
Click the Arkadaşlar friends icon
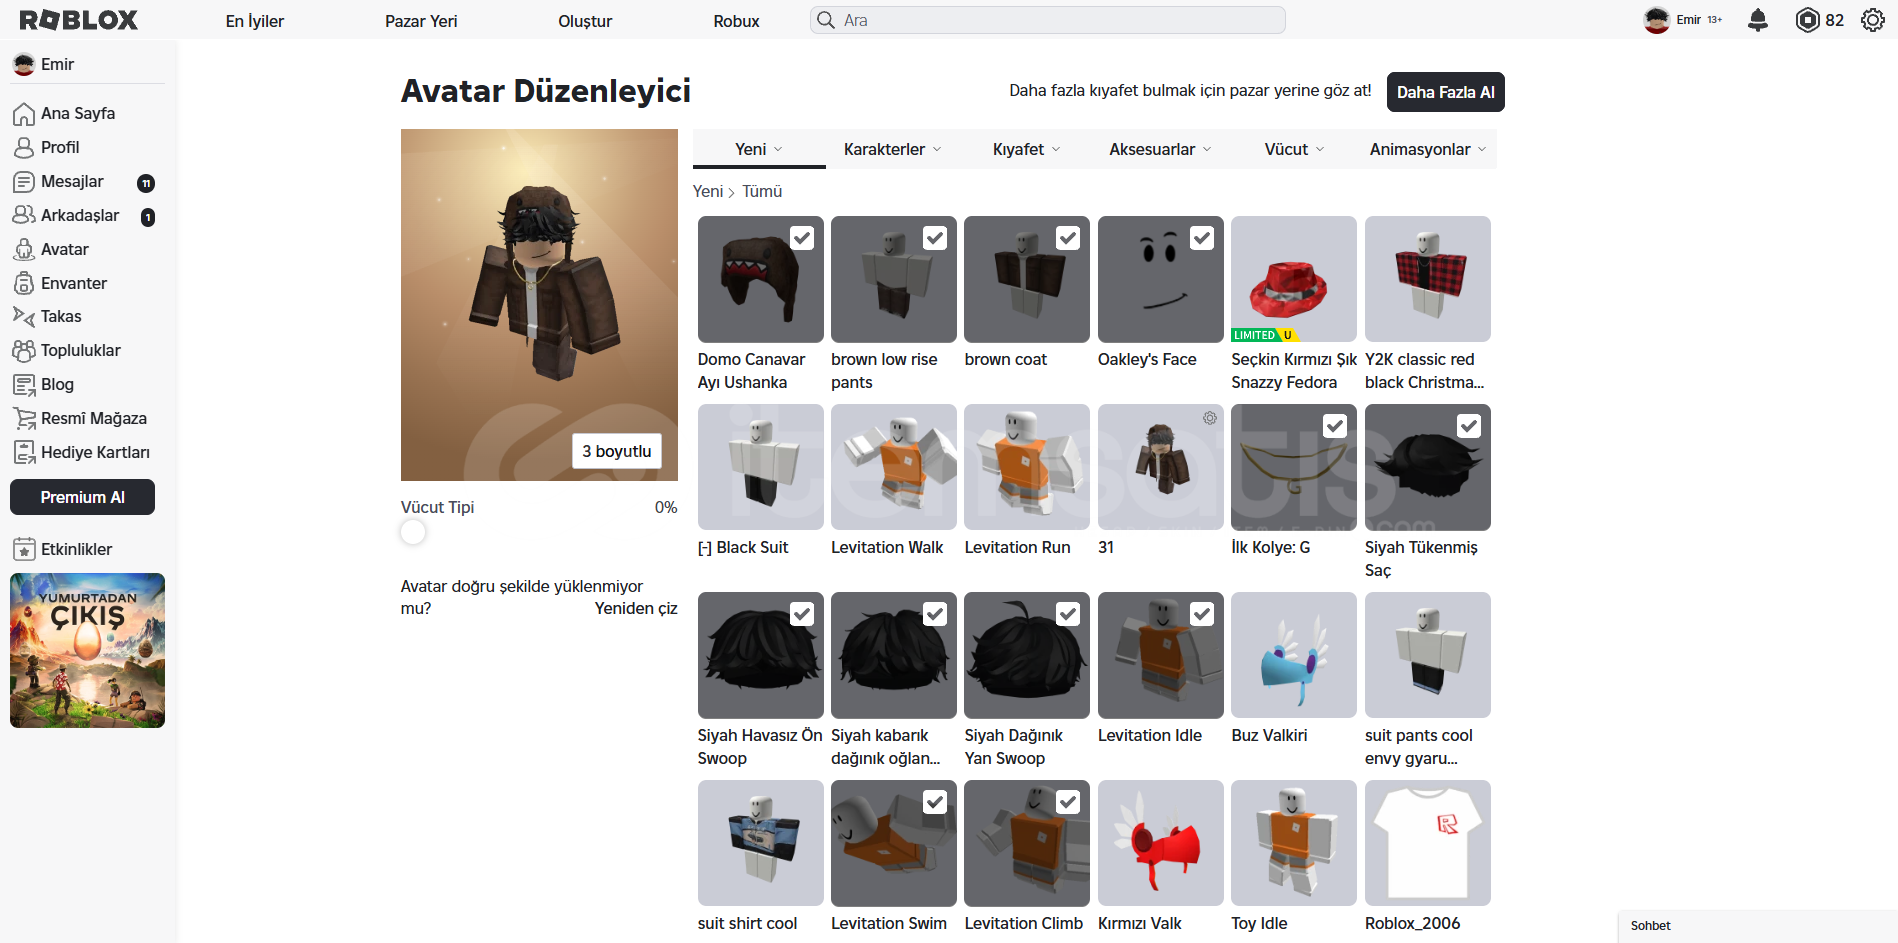pos(24,215)
